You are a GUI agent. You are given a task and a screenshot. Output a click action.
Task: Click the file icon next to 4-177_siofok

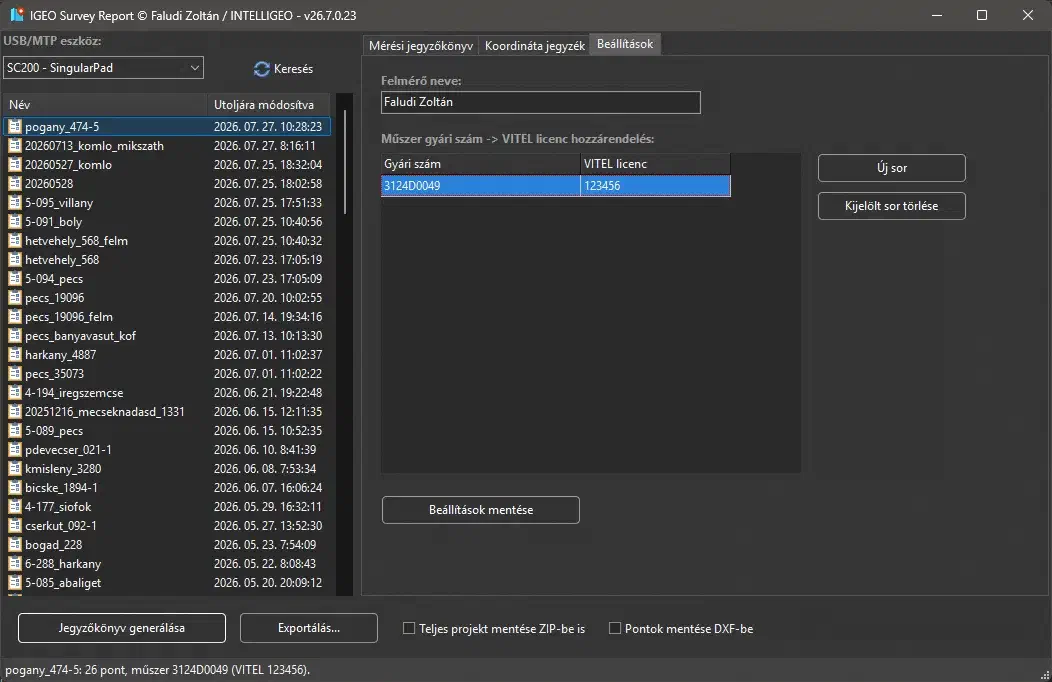point(15,506)
